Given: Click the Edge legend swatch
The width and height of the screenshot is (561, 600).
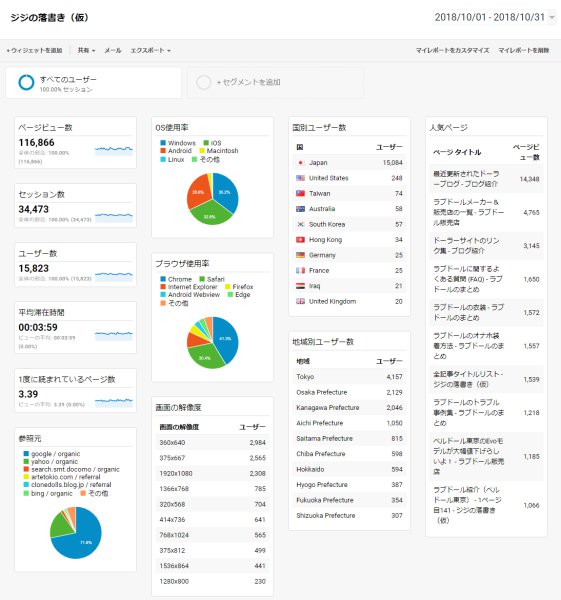Looking at the screenshot, I should (230, 295).
